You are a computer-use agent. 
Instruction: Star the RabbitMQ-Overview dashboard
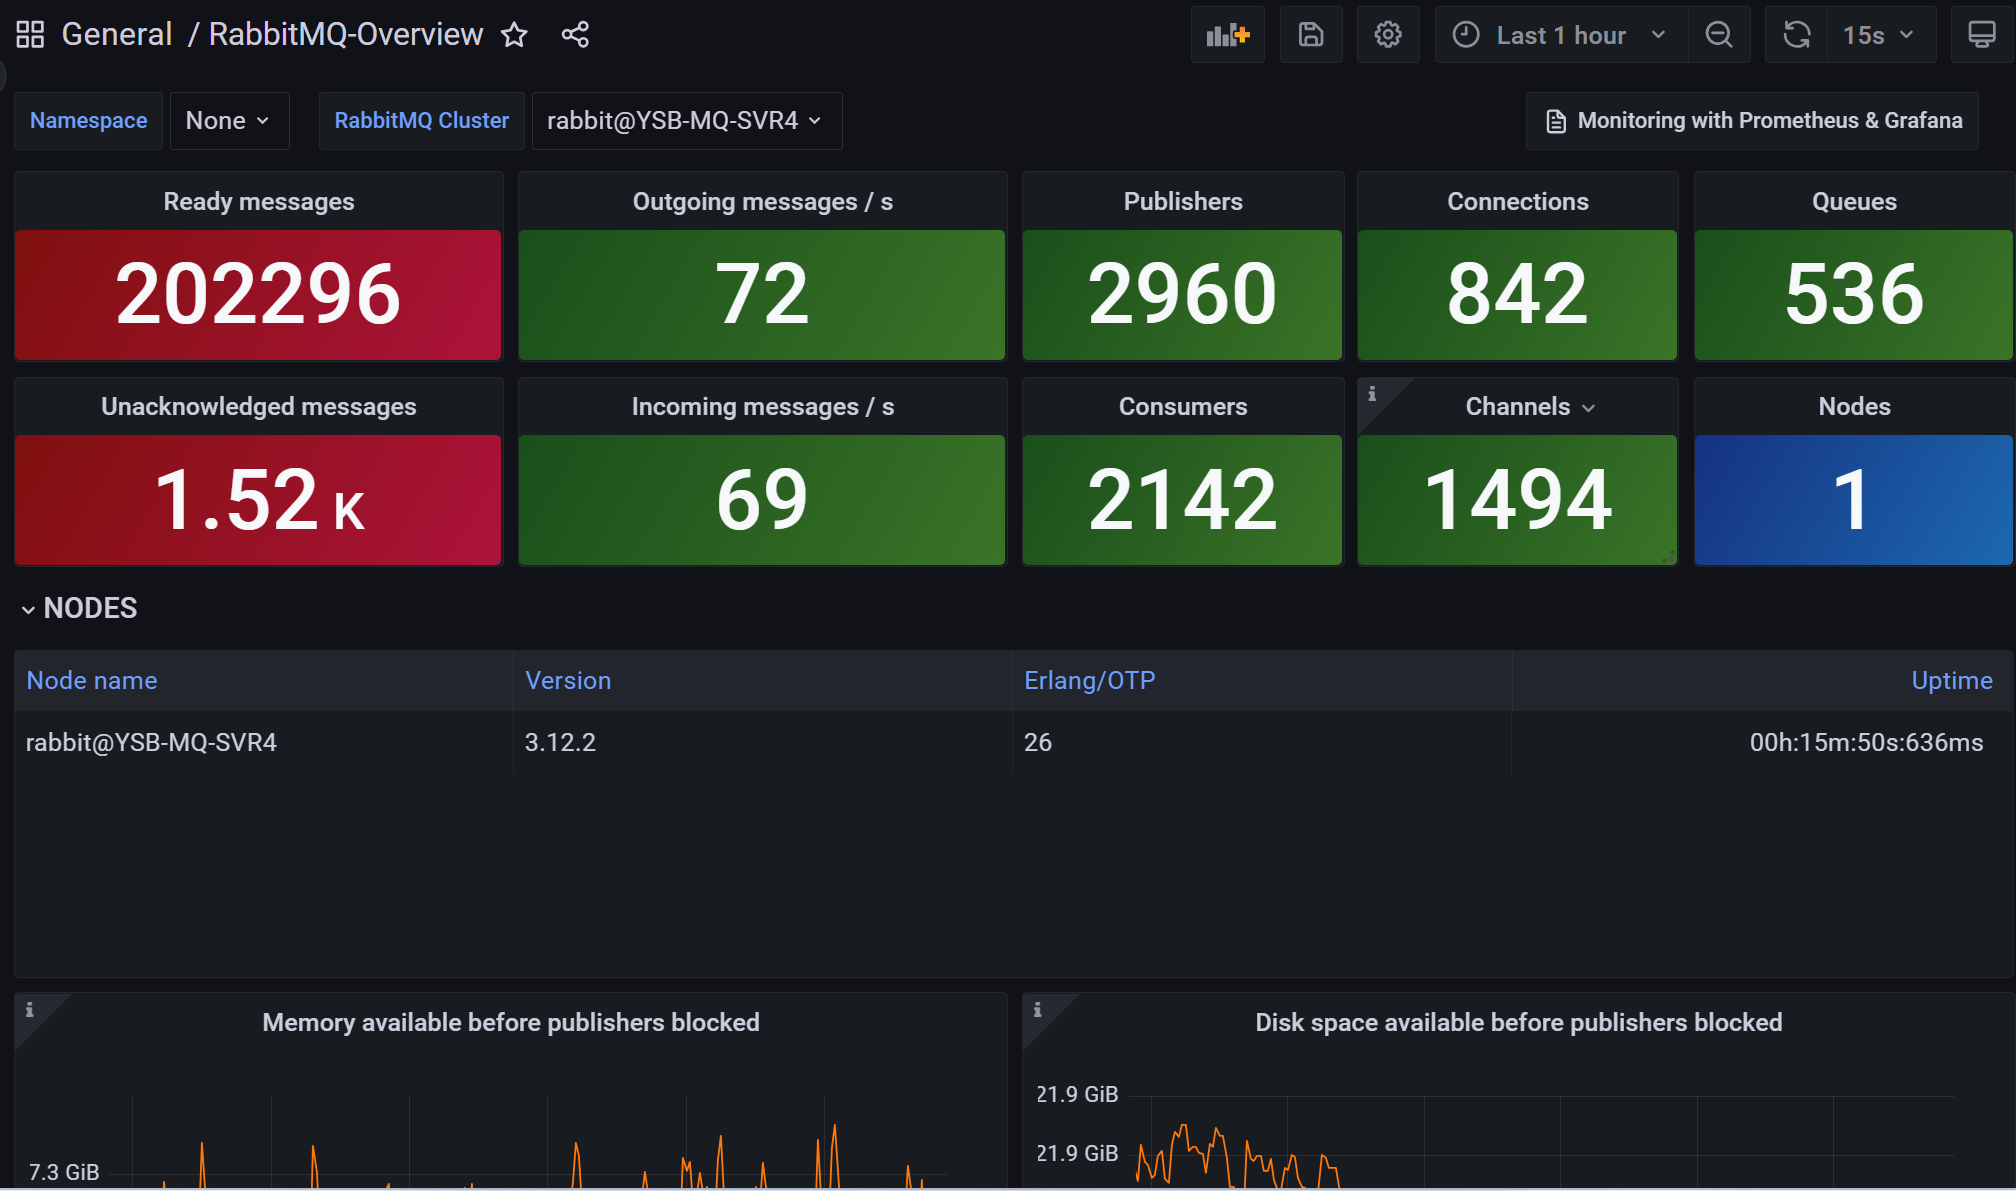514,35
